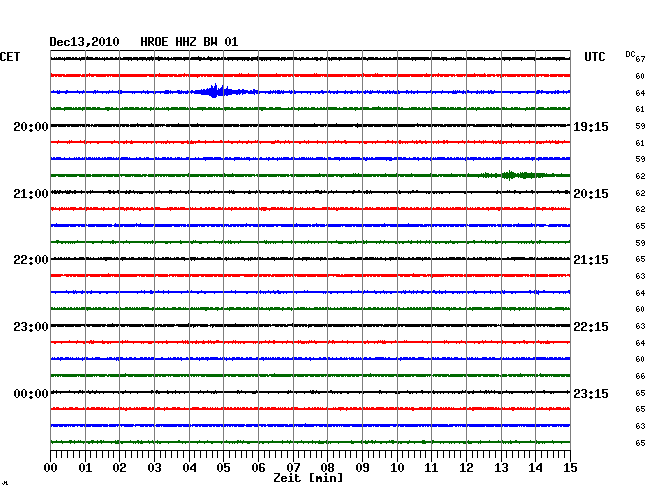Select the 23:00 CET time label
650x494 pixels.
coord(31,327)
